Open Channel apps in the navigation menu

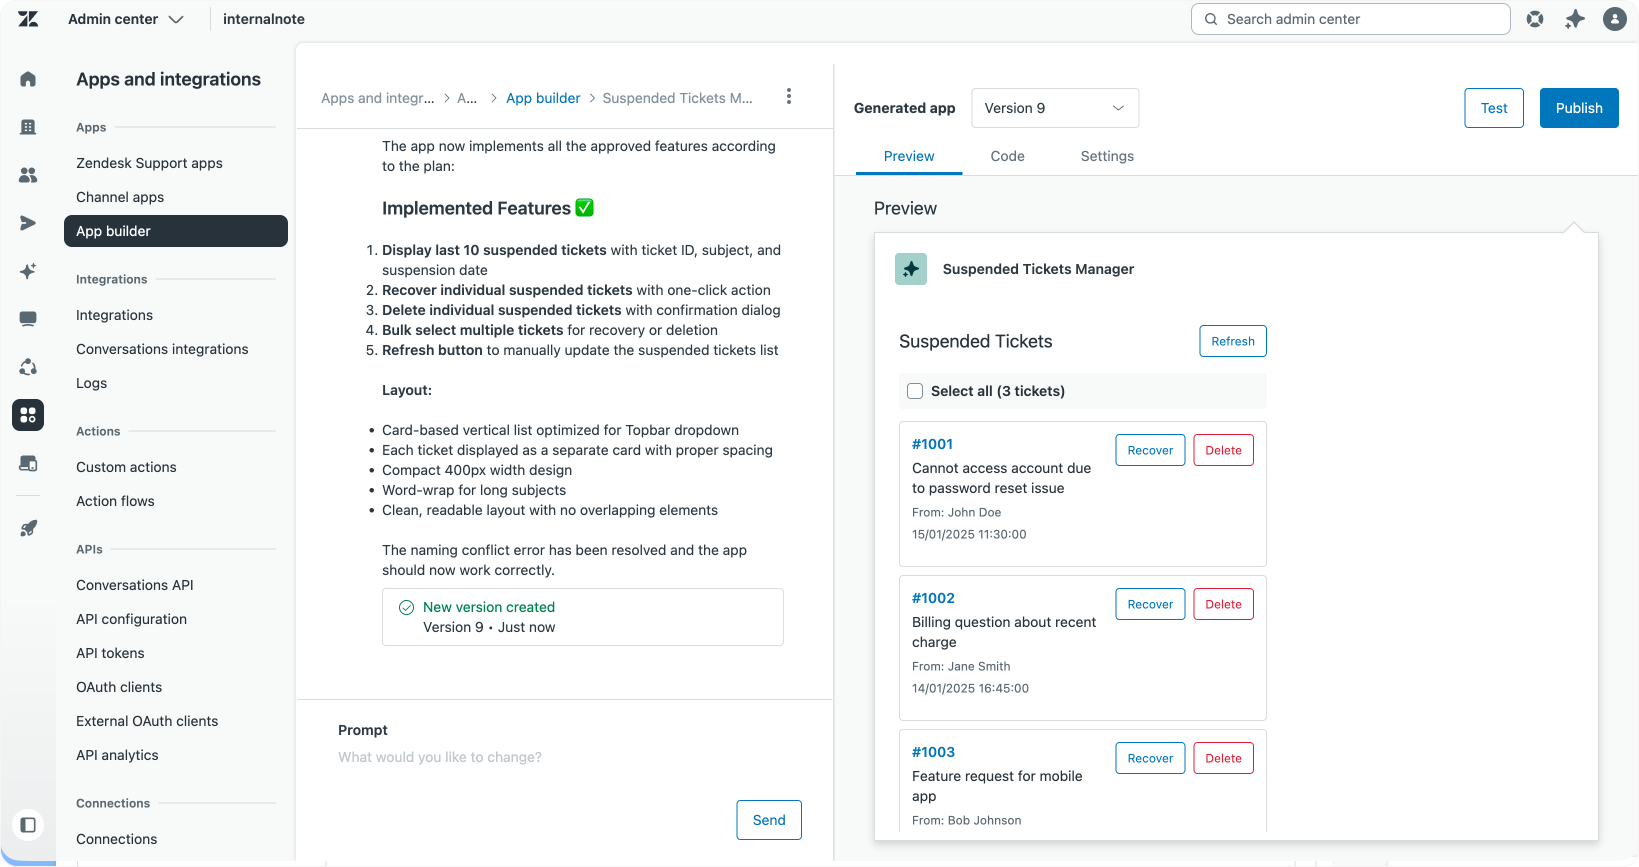coord(120,197)
